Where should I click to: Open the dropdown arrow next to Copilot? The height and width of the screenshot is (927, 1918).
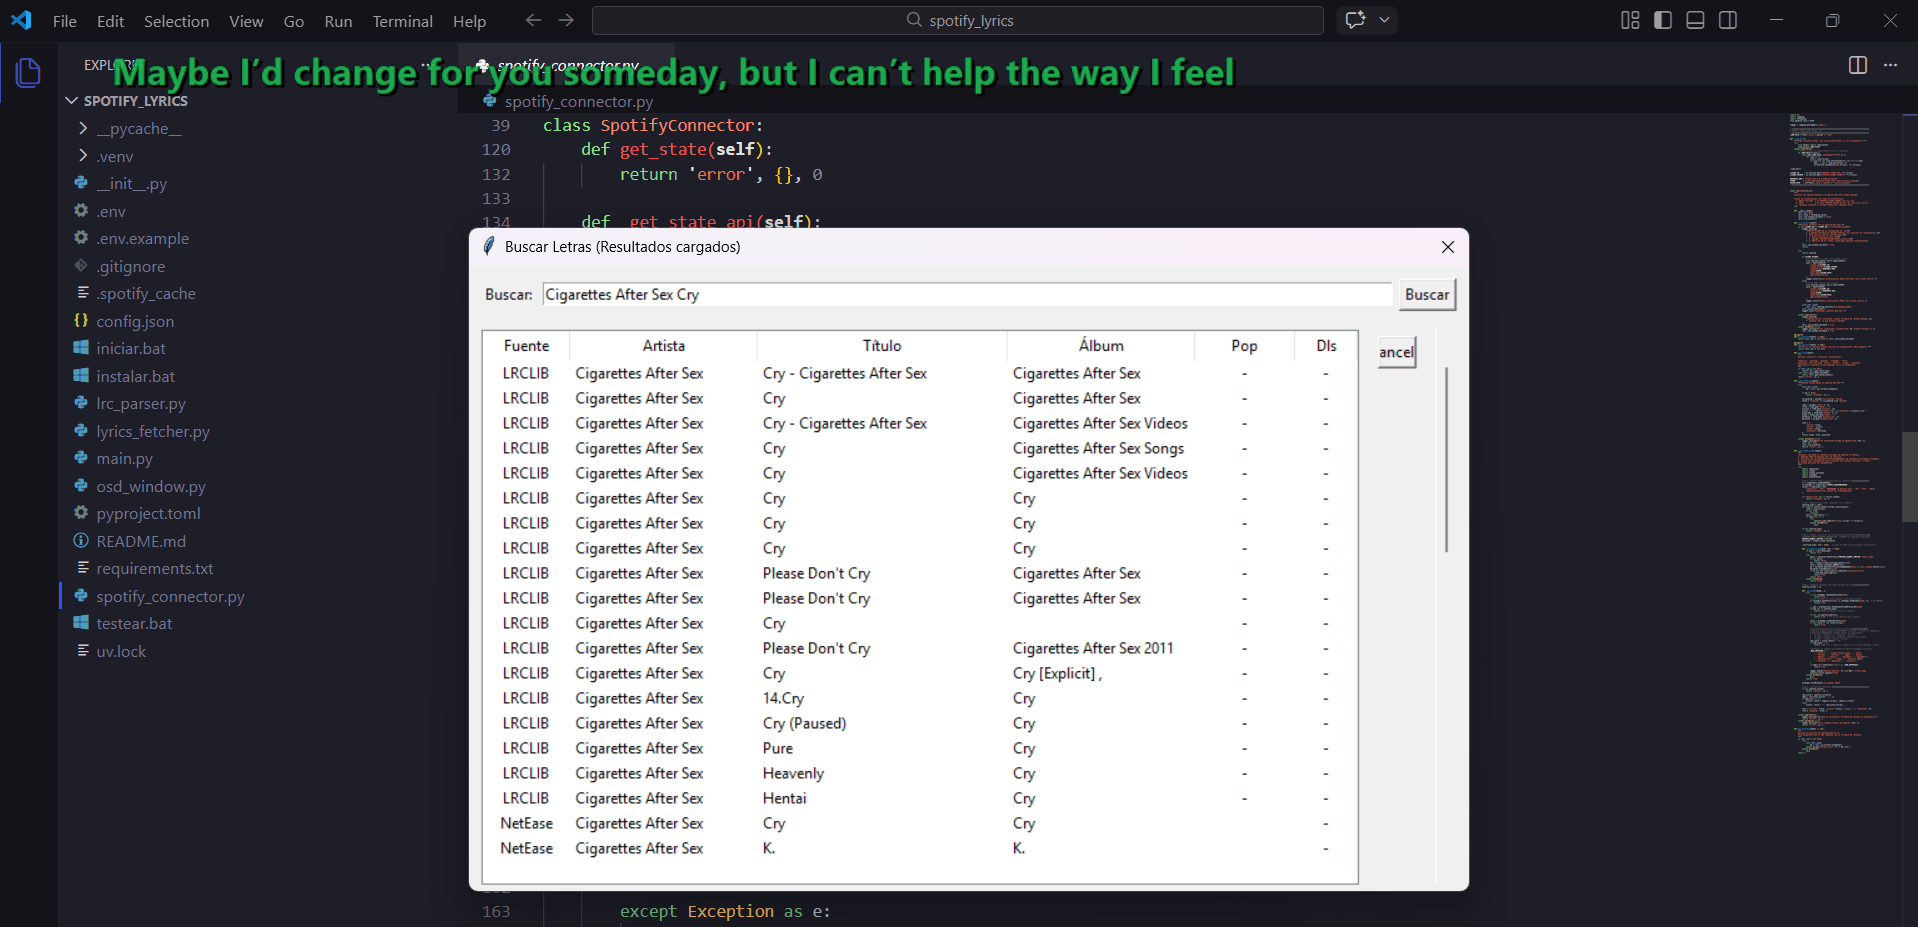click(x=1385, y=20)
